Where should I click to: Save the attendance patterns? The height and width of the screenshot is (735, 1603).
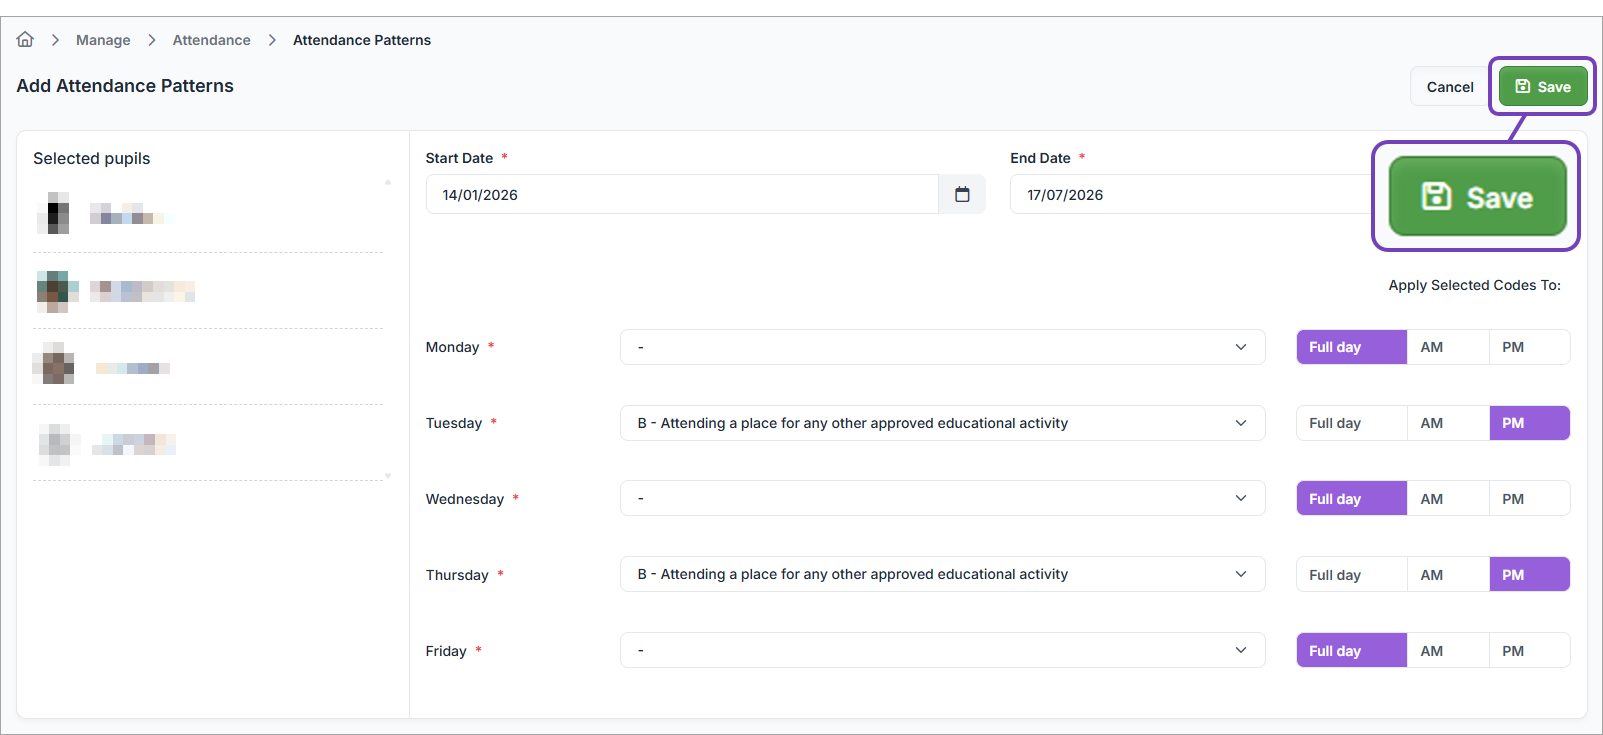coord(1542,87)
